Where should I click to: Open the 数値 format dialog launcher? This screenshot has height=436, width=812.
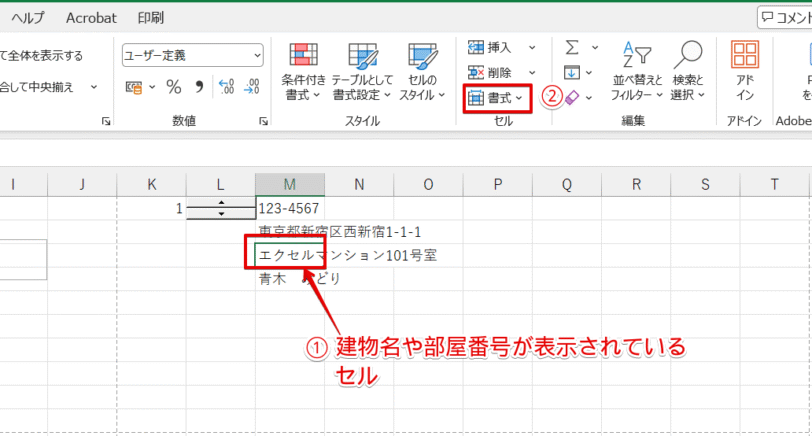(263, 121)
